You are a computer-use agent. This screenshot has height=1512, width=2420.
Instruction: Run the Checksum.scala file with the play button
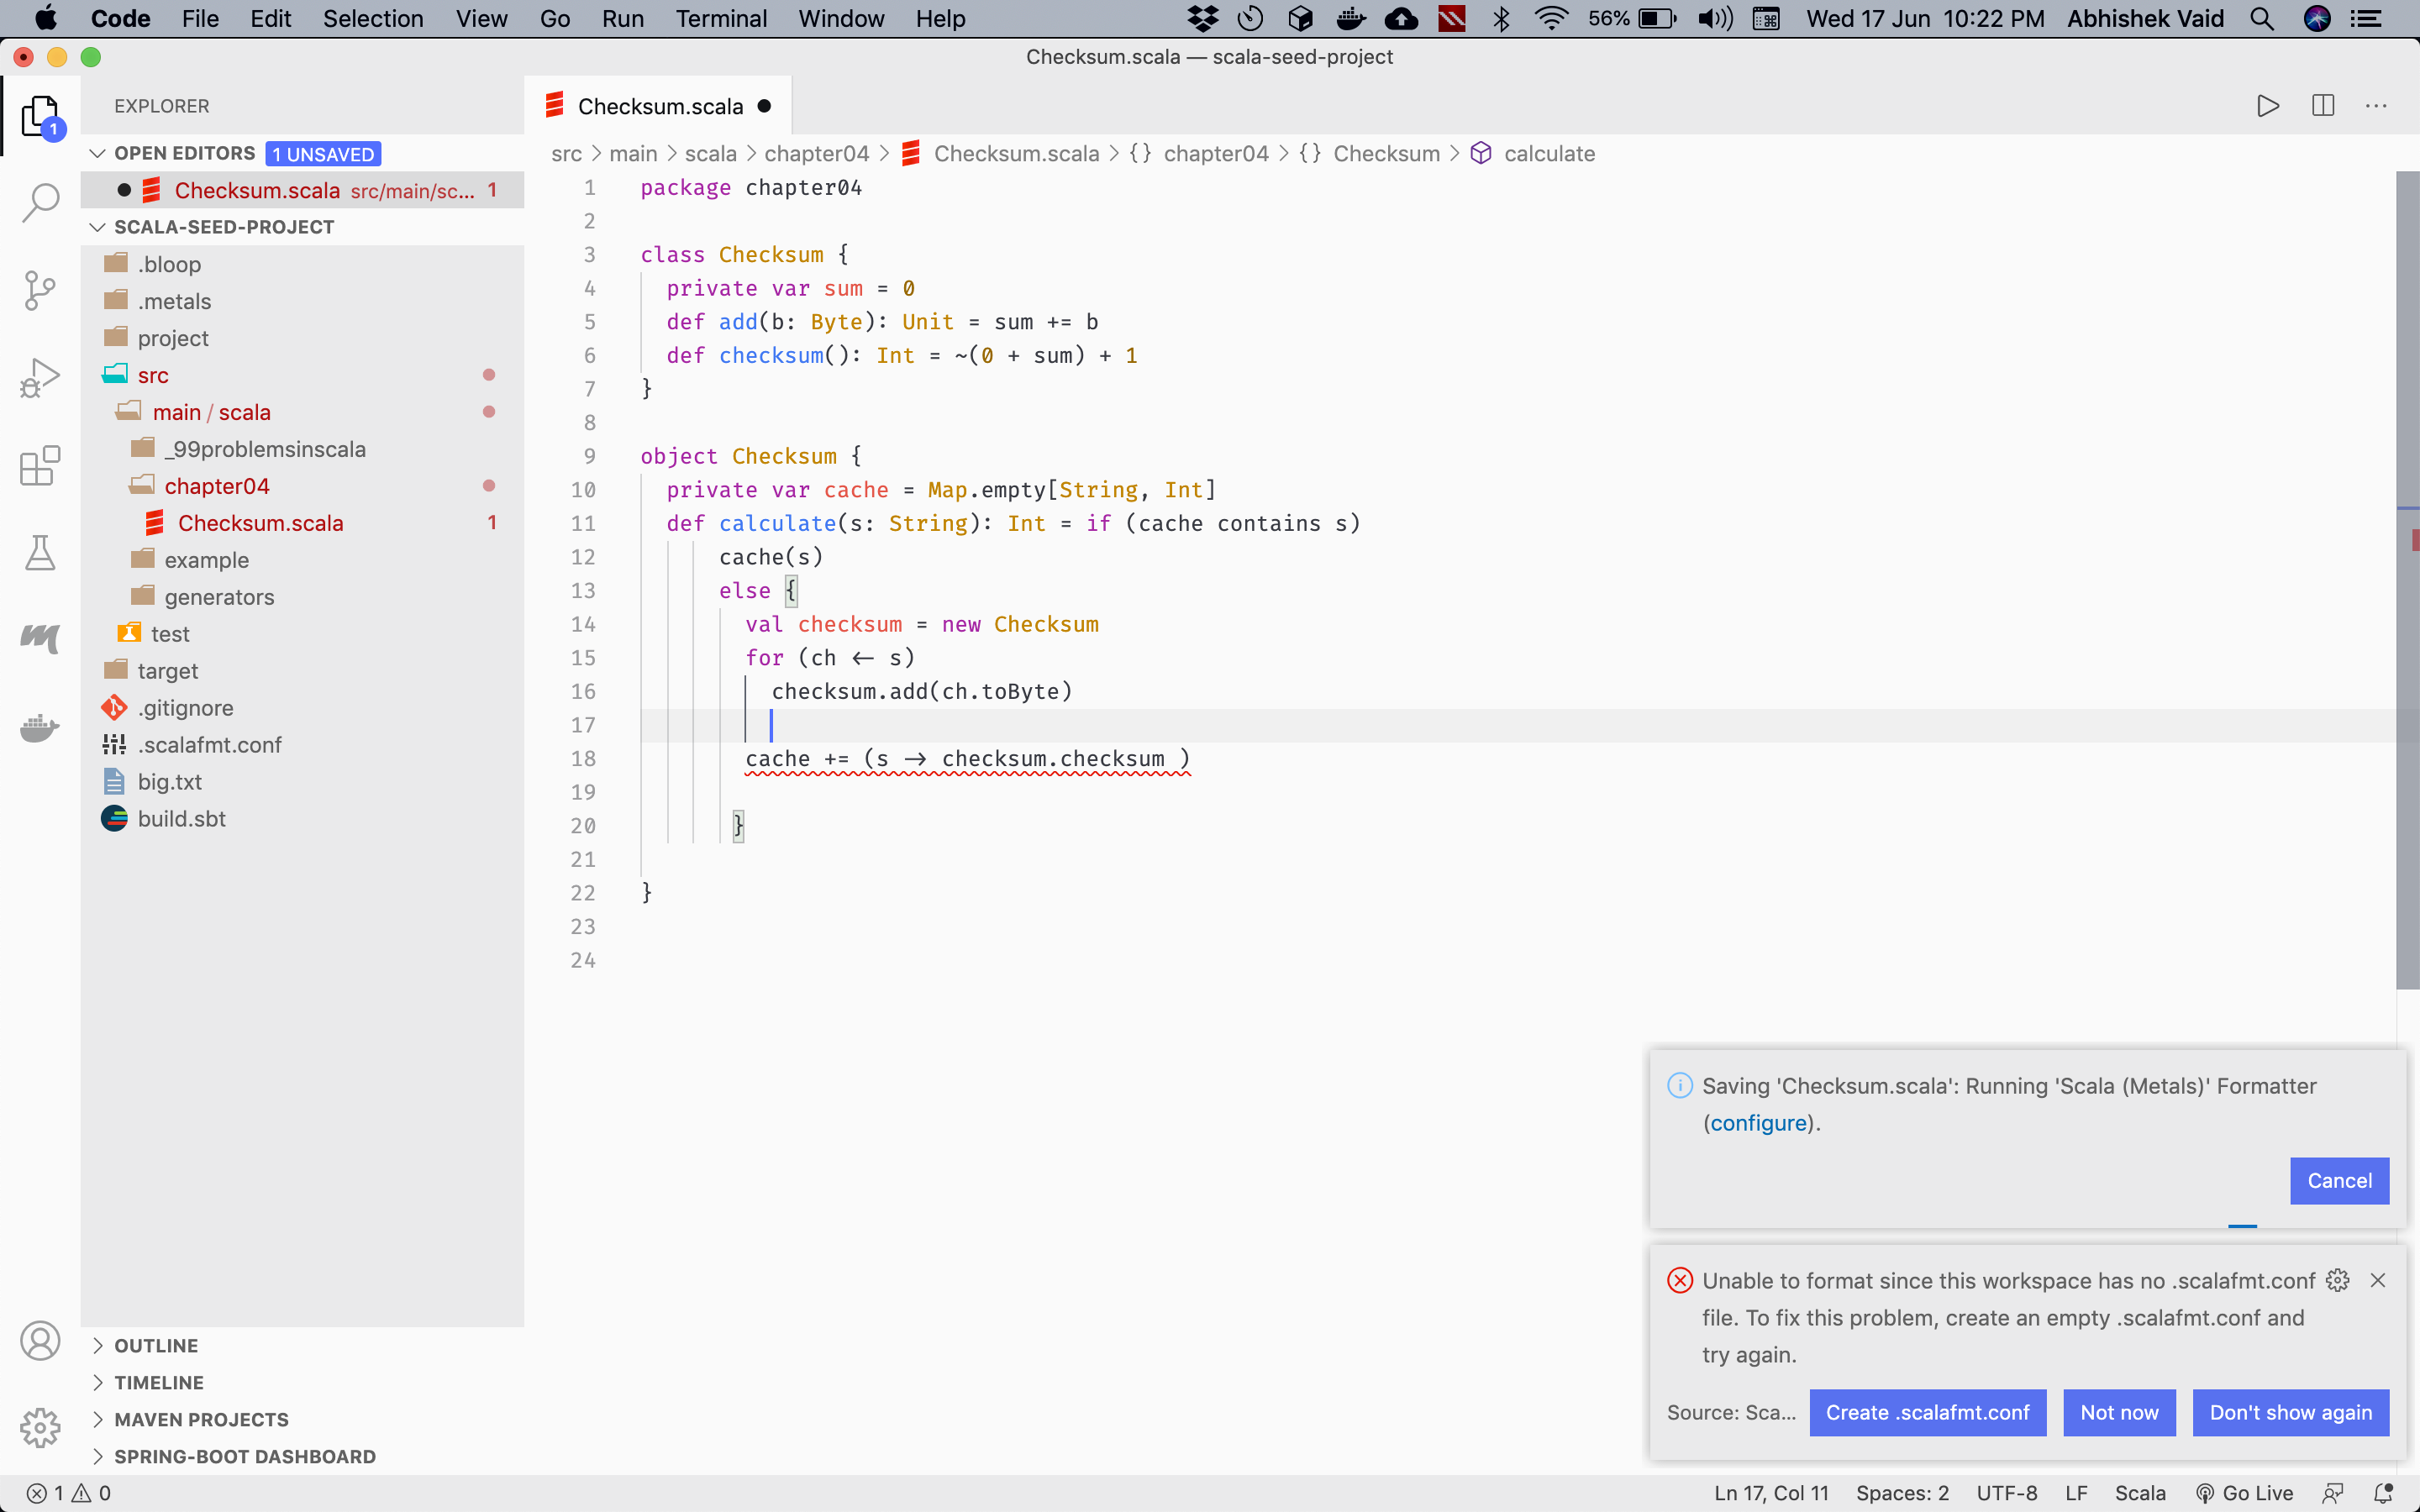[x=2267, y=106]
